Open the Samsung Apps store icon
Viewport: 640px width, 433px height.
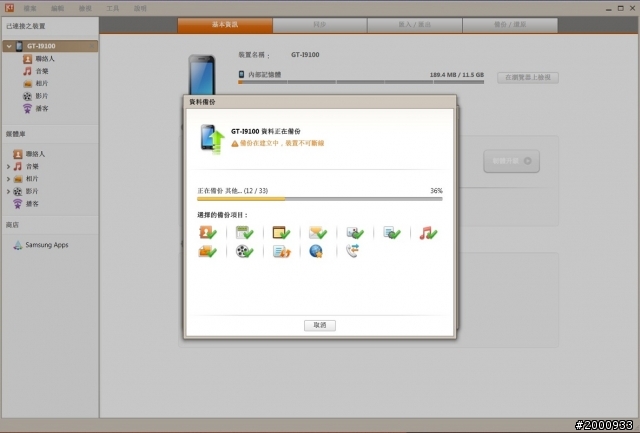pos(18,245)
